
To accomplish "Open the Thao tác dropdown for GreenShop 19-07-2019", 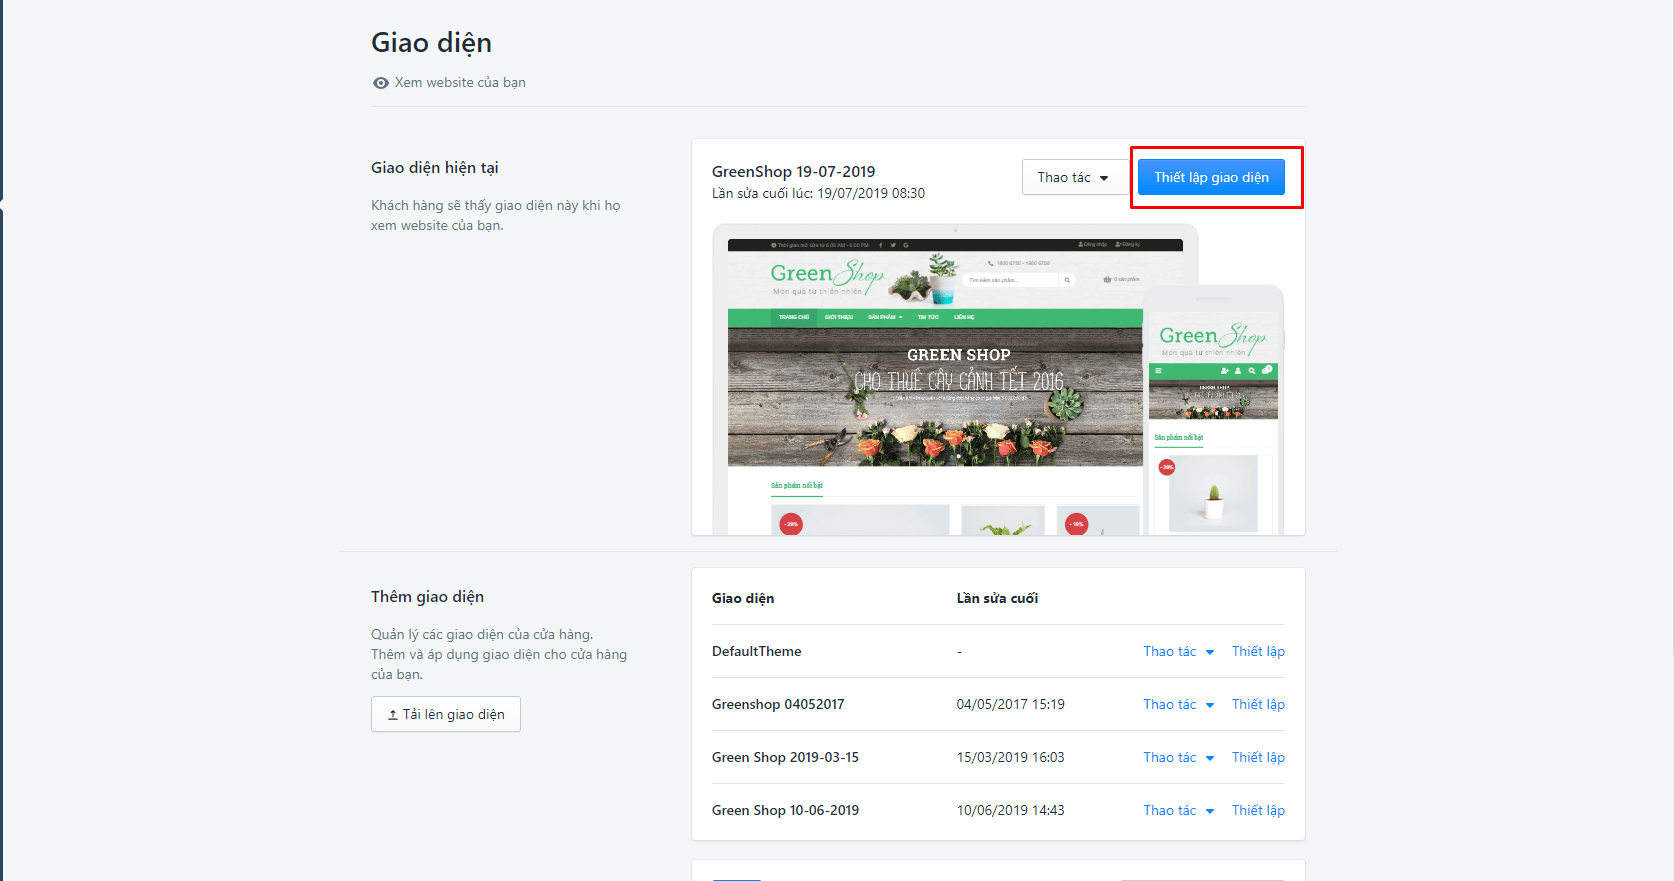I will [x=1073, y=177].
